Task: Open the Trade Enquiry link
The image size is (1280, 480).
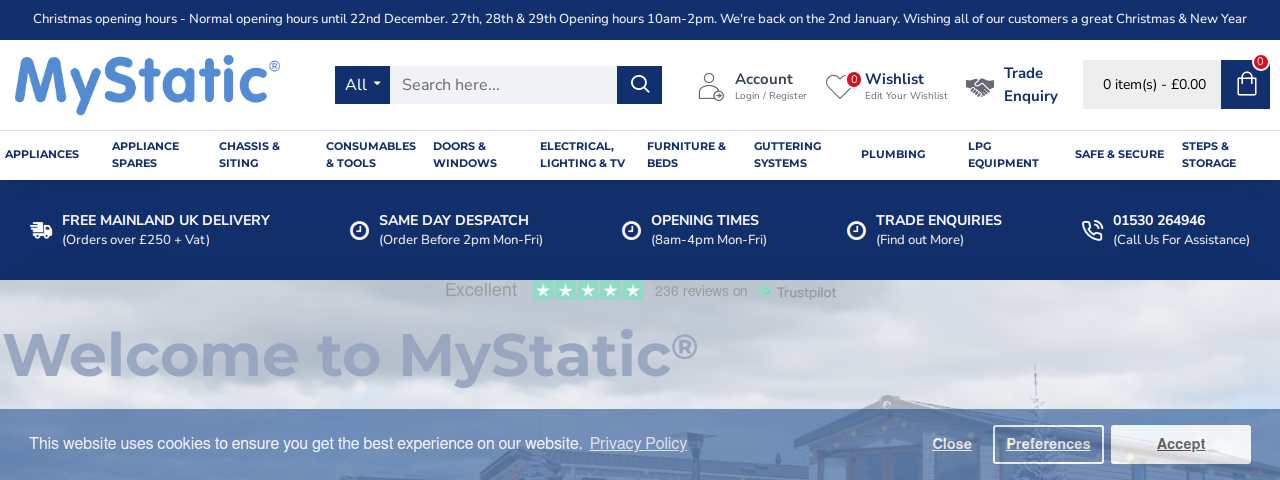Action: (1031, 85)
